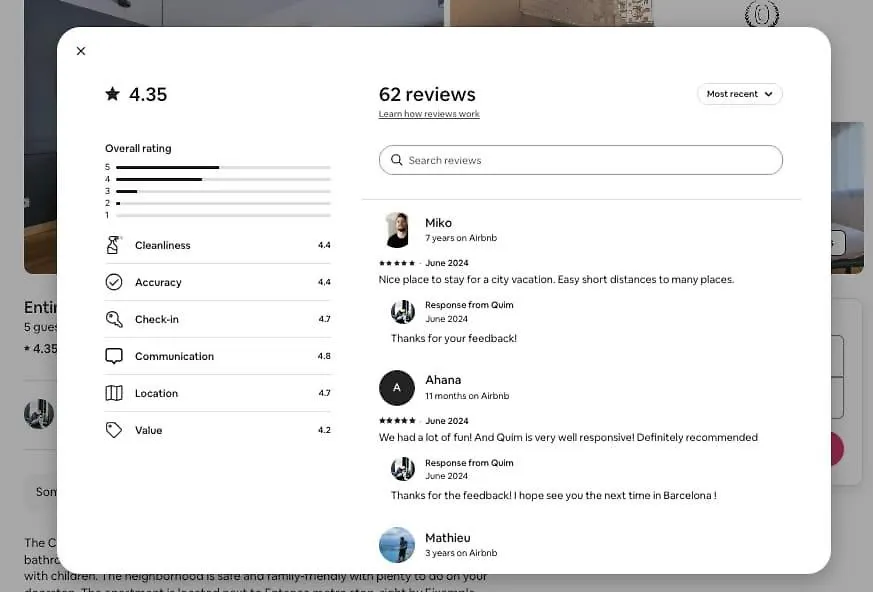The width and height of the screenshot is (873, 592).
Task: Click the star icon beside 4.35
Action: (x=112, y=94)
